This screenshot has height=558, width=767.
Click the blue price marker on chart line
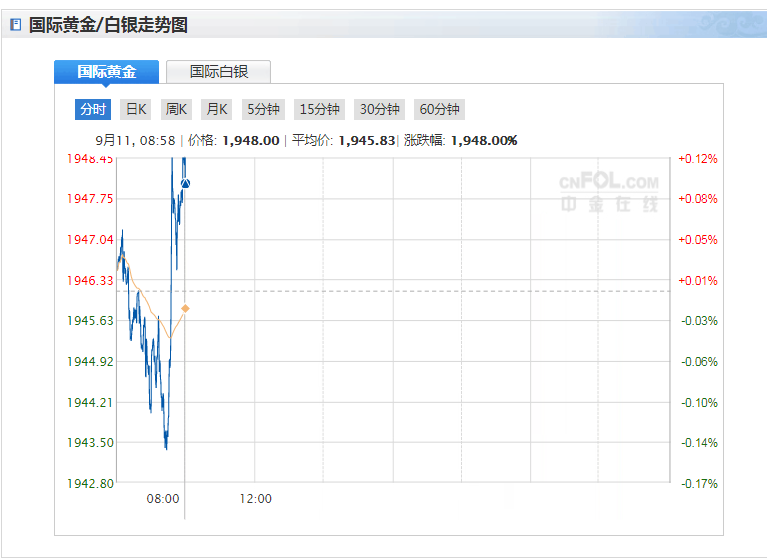[x=185, y=183]
